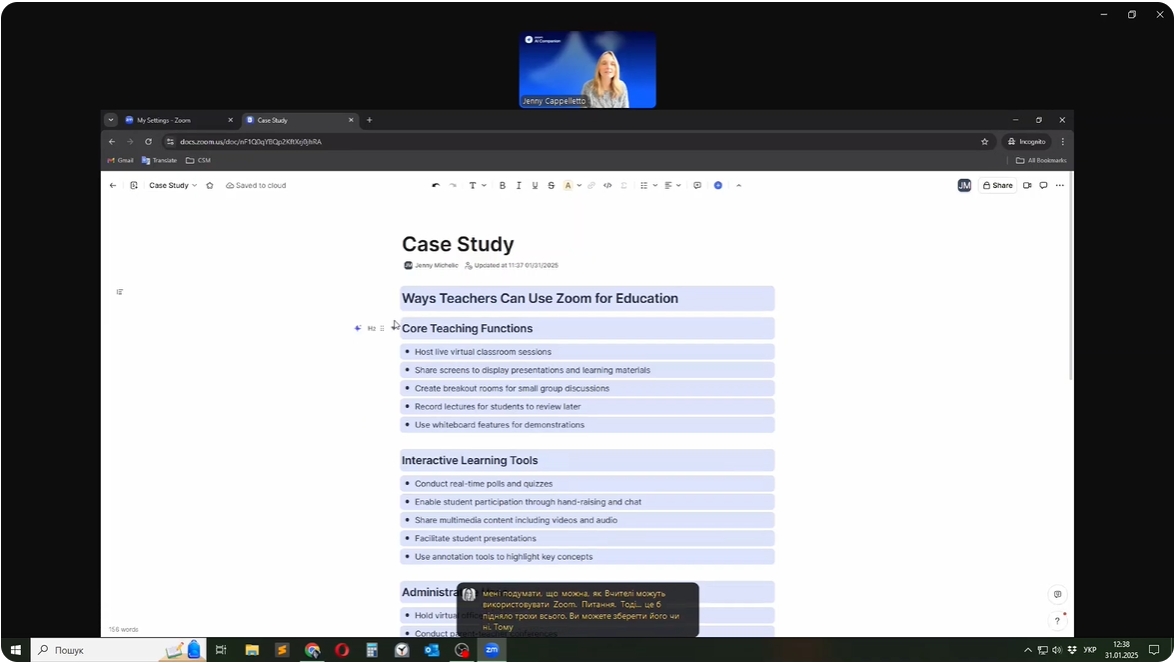Click heading Interactive Learning Tools
The width and height of the screenshot is (1174, 663).
[x=469, y=461]
